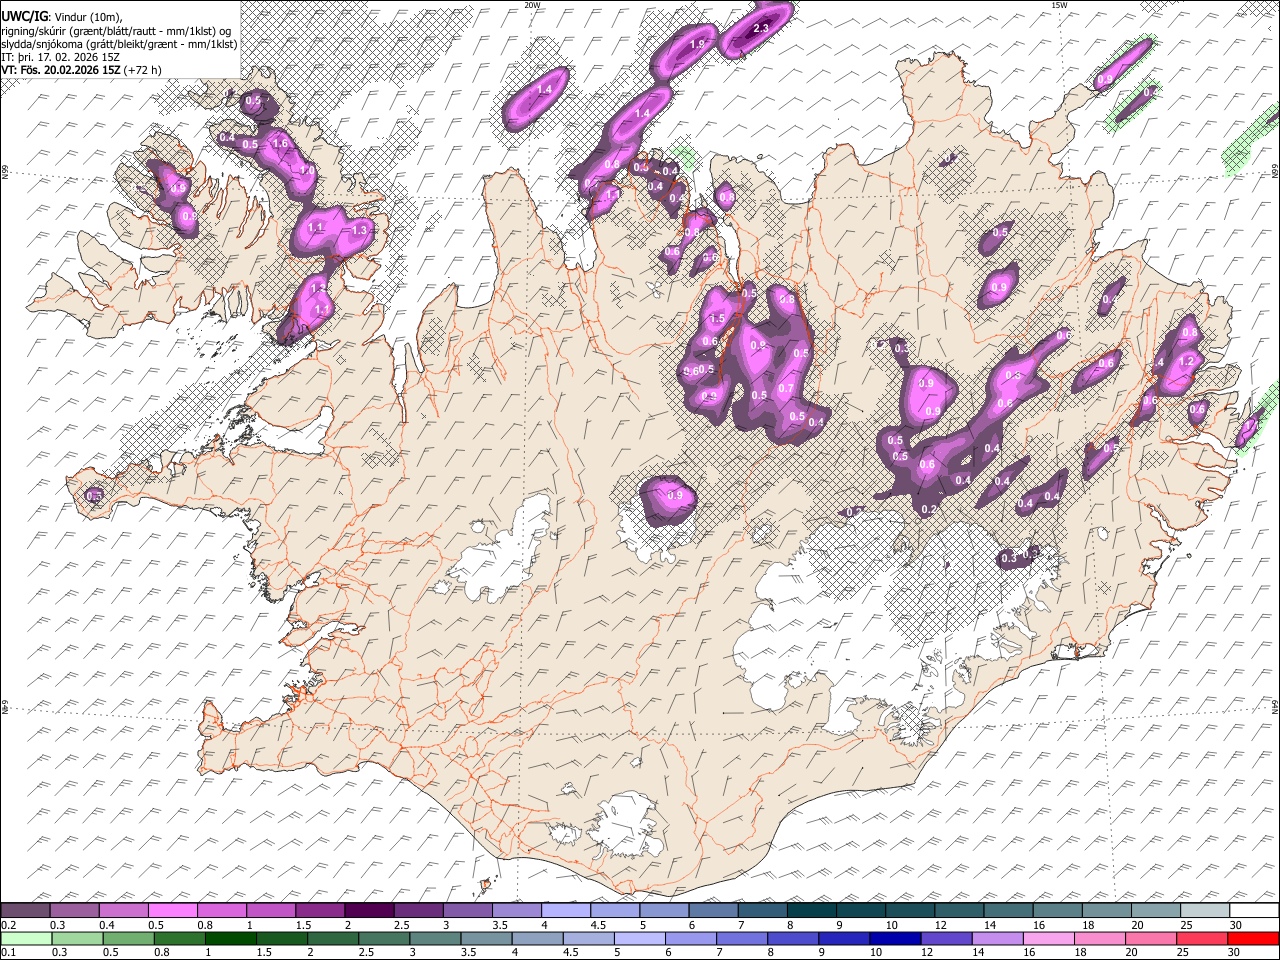Click the '15W' longitude label at top edge
1280x960 pixels.
tap(1059, 5)
